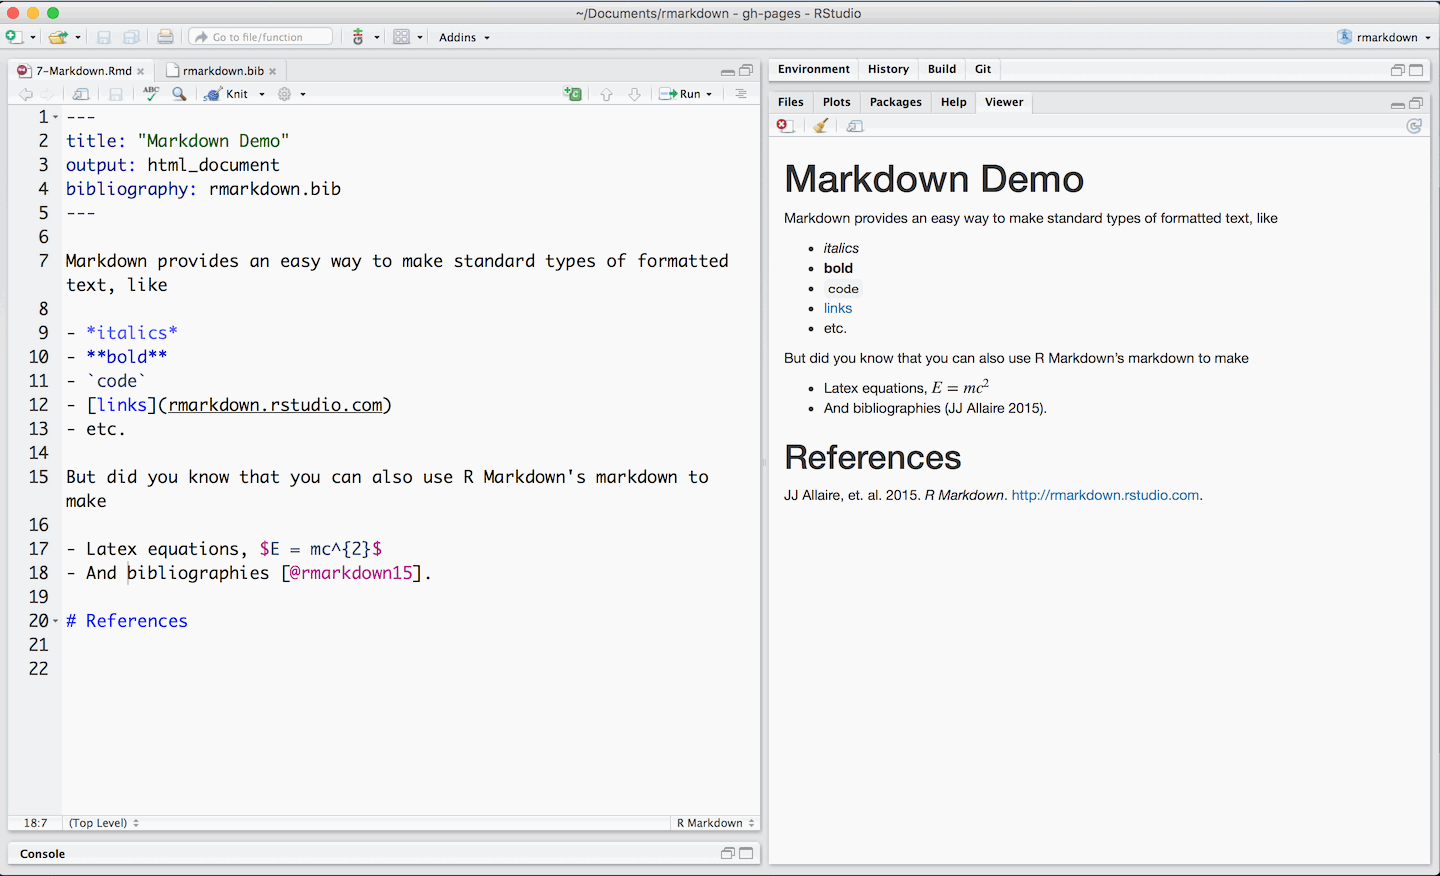
Task: Select the spell check icon in editor toolbar
Action: (x=150, y=93)
